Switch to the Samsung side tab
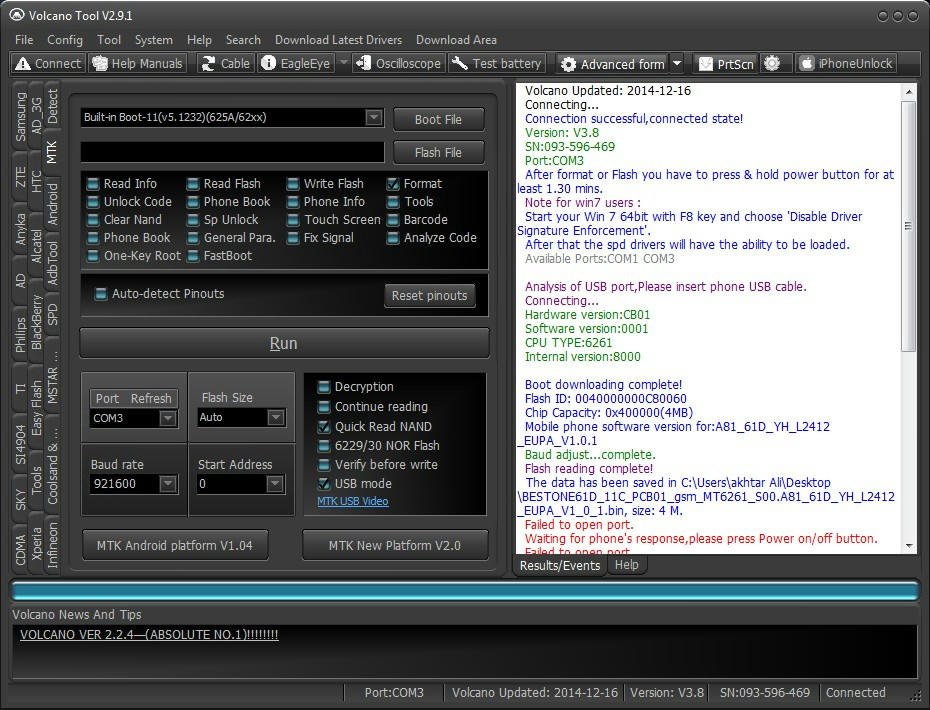Screen dimensions: 930x710 21,116
